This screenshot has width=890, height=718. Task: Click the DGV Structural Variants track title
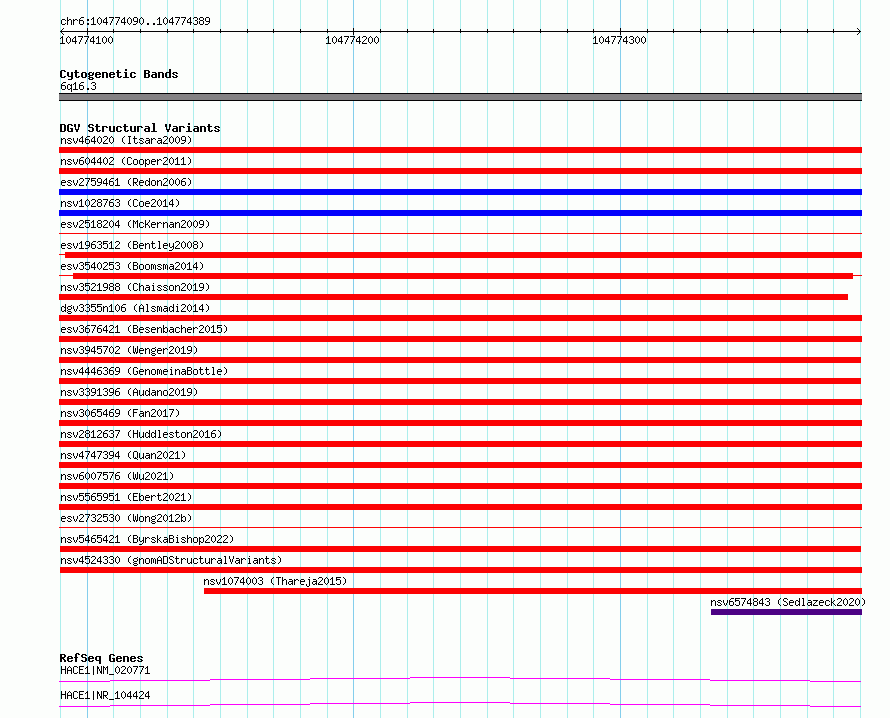(140, 128)
